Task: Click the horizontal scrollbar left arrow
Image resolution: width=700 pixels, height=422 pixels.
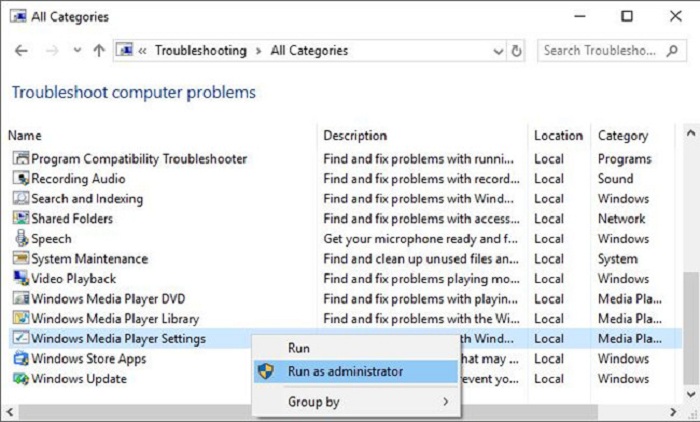Action: click(x=9, y=412)
